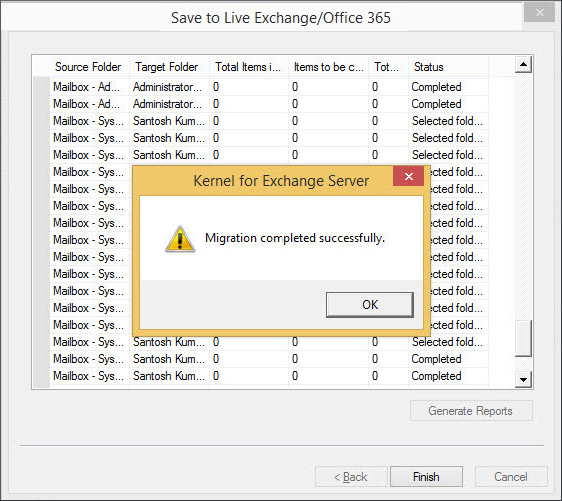This screenshot has width=562, height=501.
Task: Click the scroll up arrow of the list
Action: [523, 65]
